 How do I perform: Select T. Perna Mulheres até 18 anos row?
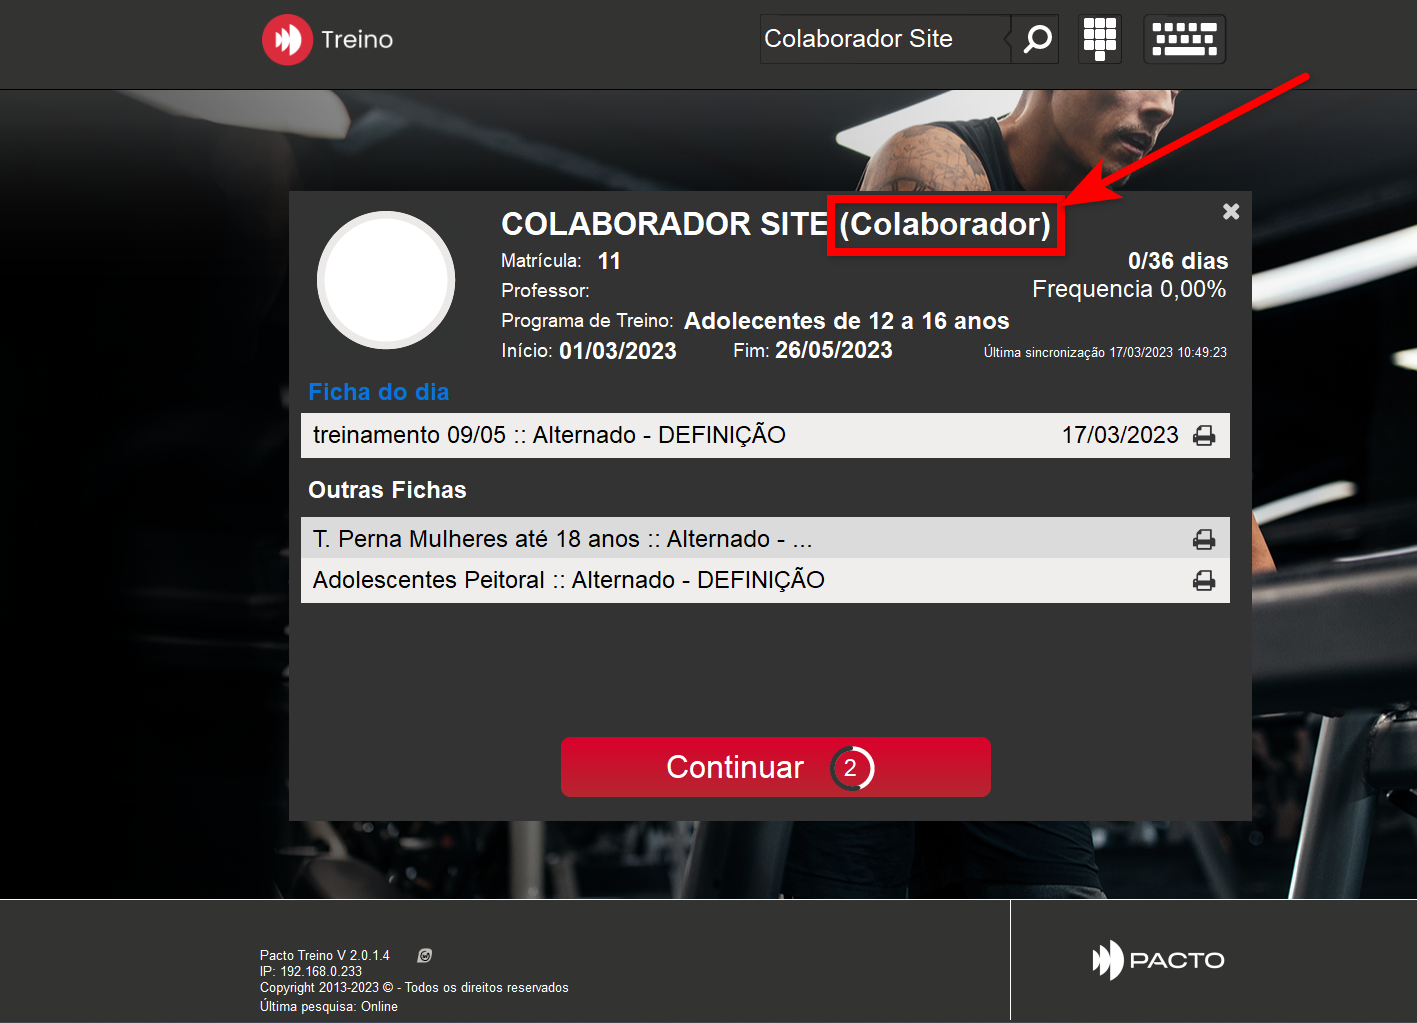[x=765, y=539]
